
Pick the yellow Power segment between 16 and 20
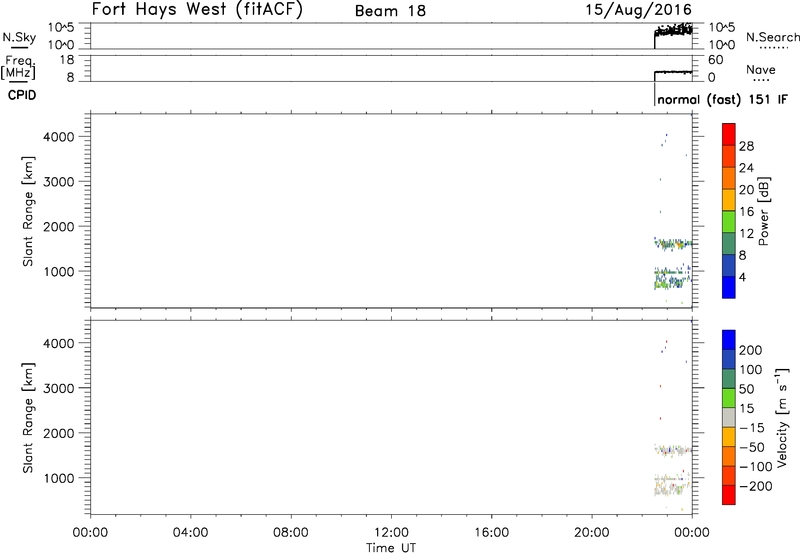729,200
